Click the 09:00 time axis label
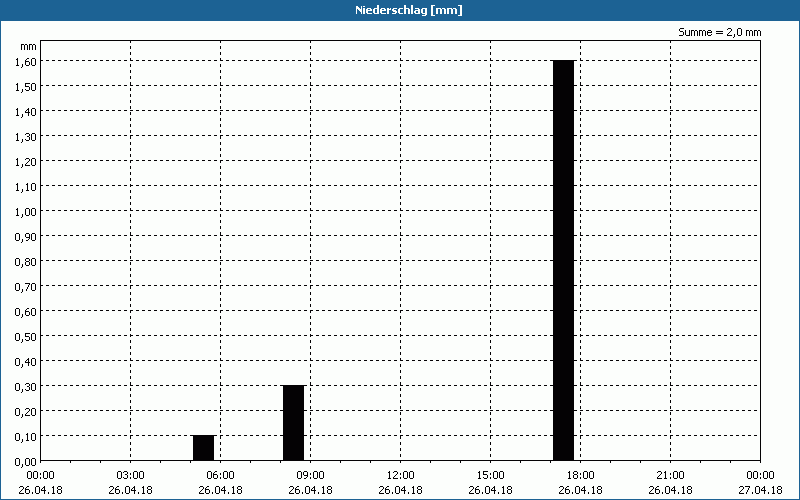This screenshot has height=500, width=800. coord(310,476)
